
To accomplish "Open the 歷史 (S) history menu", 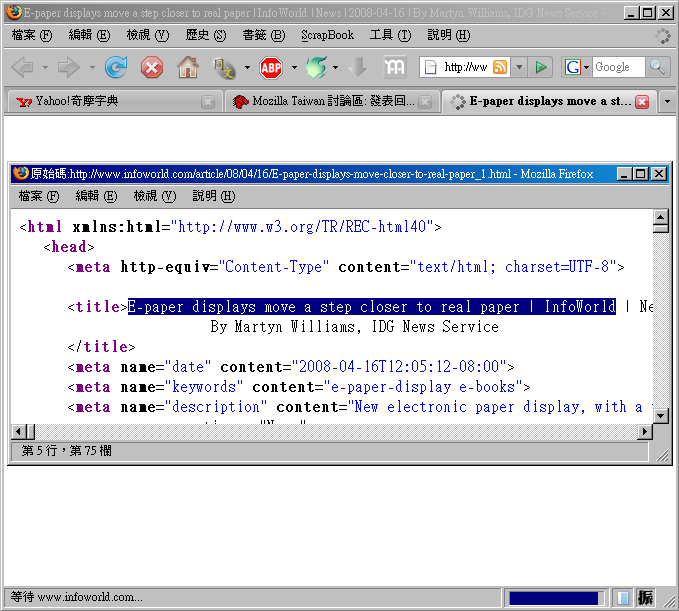I will click(x=206, y=35).
